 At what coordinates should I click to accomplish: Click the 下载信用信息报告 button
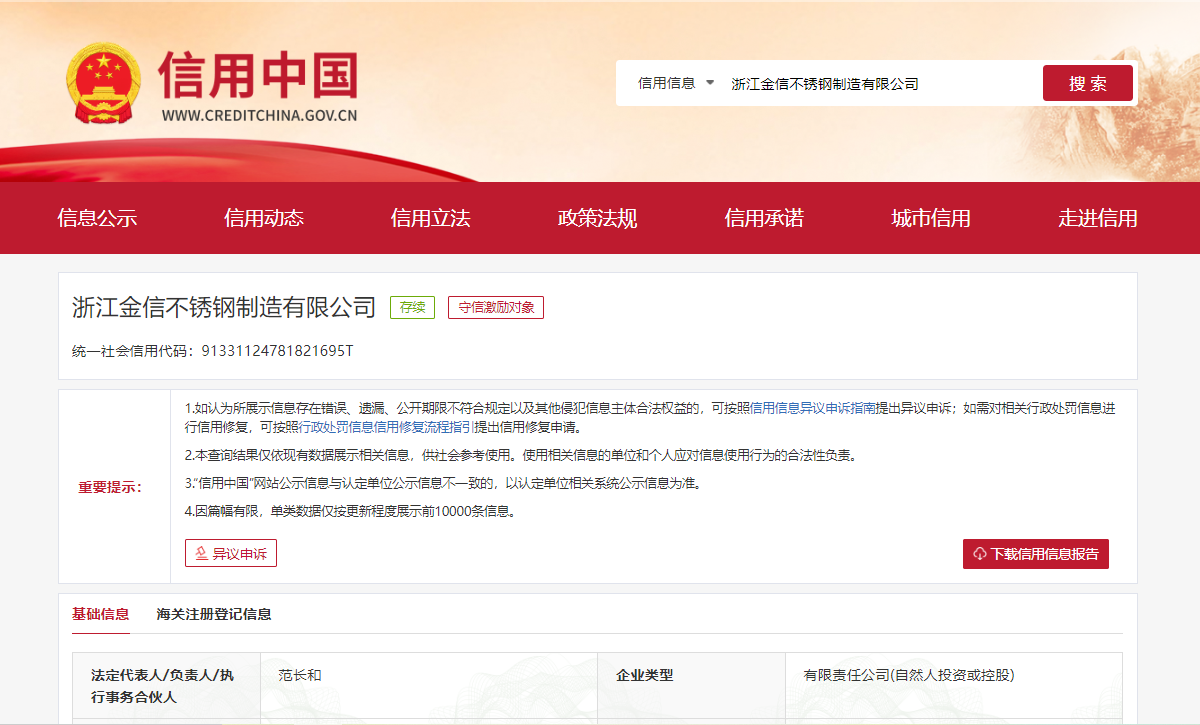pos(1036,554)
